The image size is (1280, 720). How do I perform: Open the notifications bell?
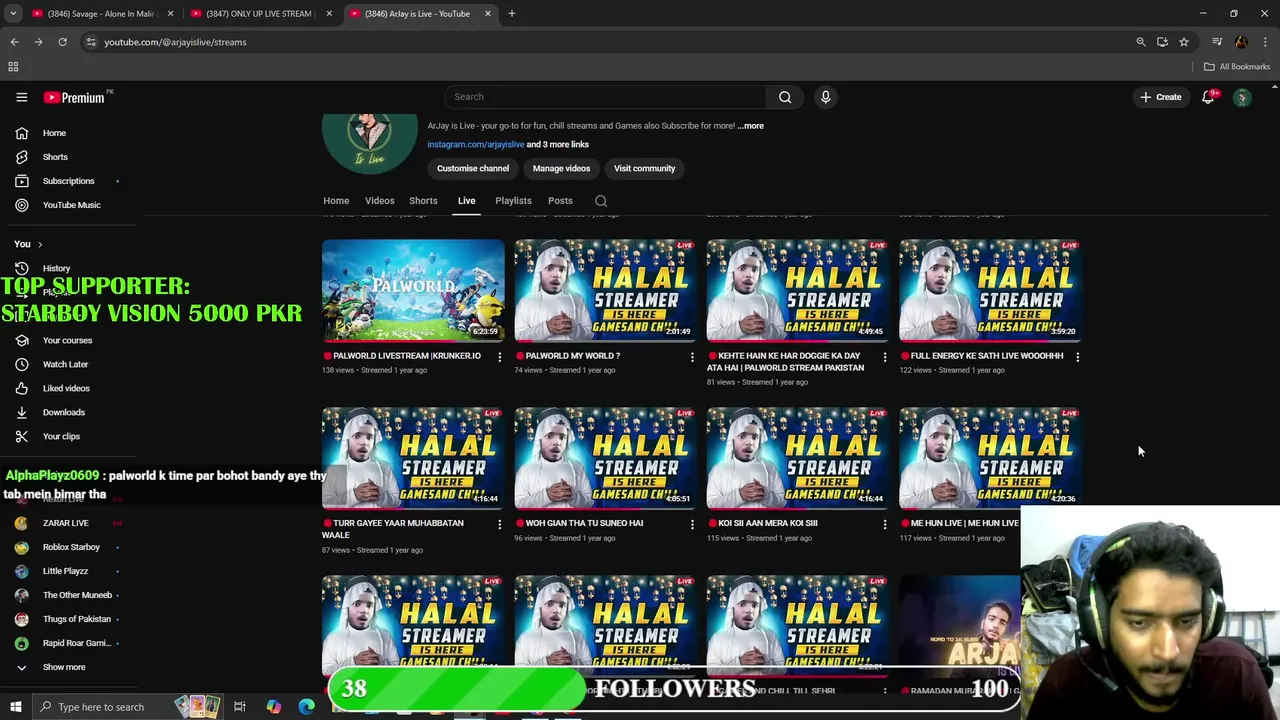pos(1208,97)
